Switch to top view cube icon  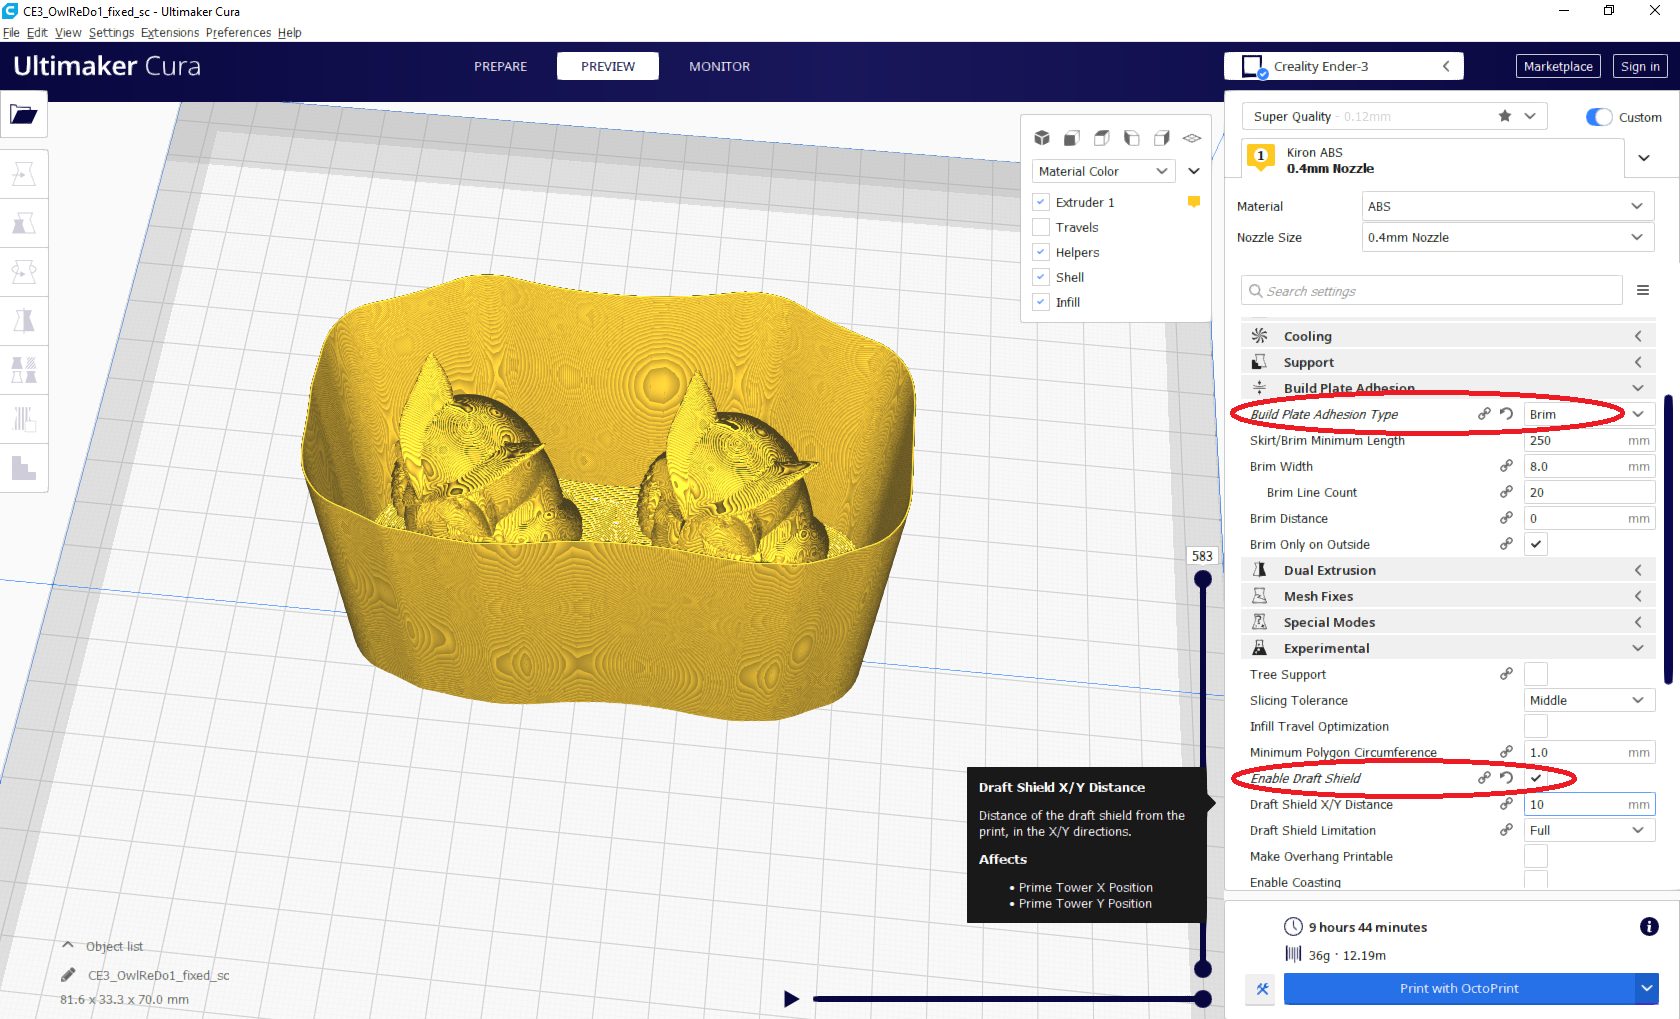[1102, 138]
